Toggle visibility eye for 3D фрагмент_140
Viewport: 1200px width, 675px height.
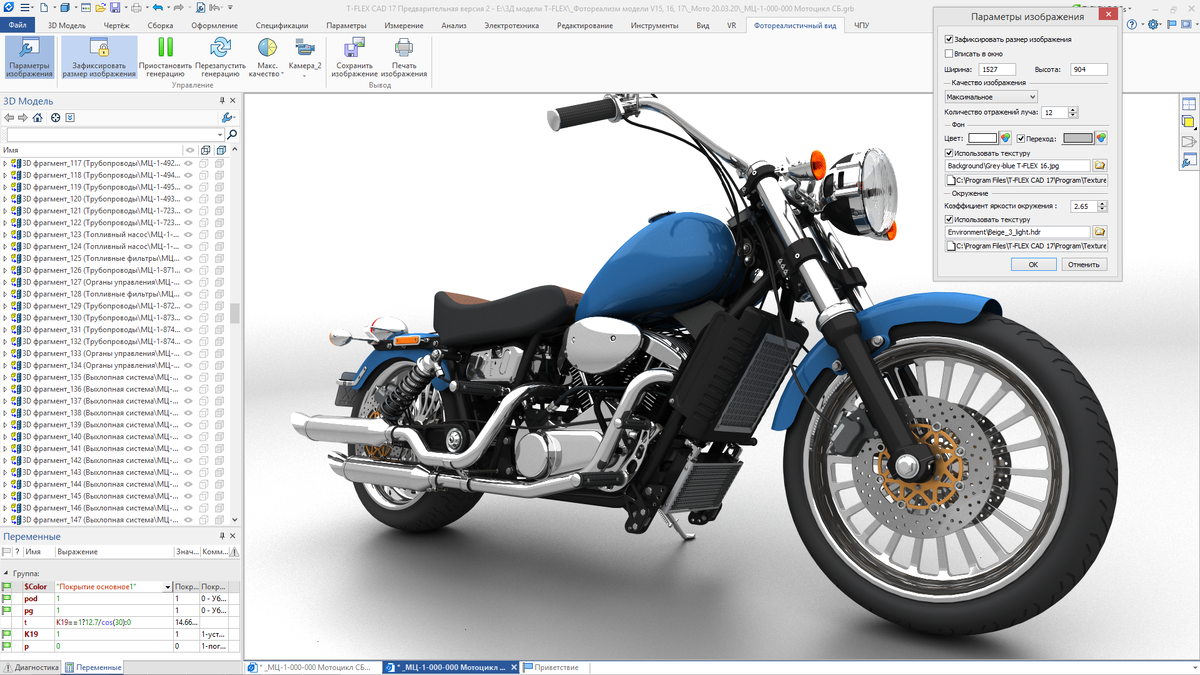click(x=188, y=437)
